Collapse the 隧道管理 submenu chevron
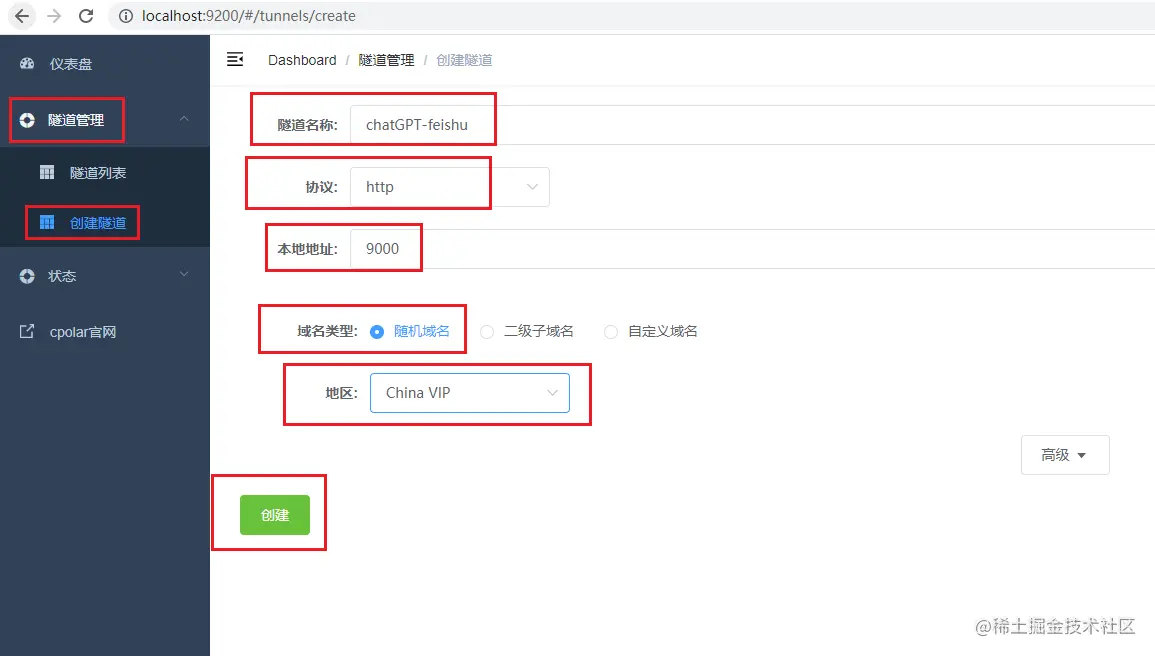1155x656 pixels. coord(184,119)
